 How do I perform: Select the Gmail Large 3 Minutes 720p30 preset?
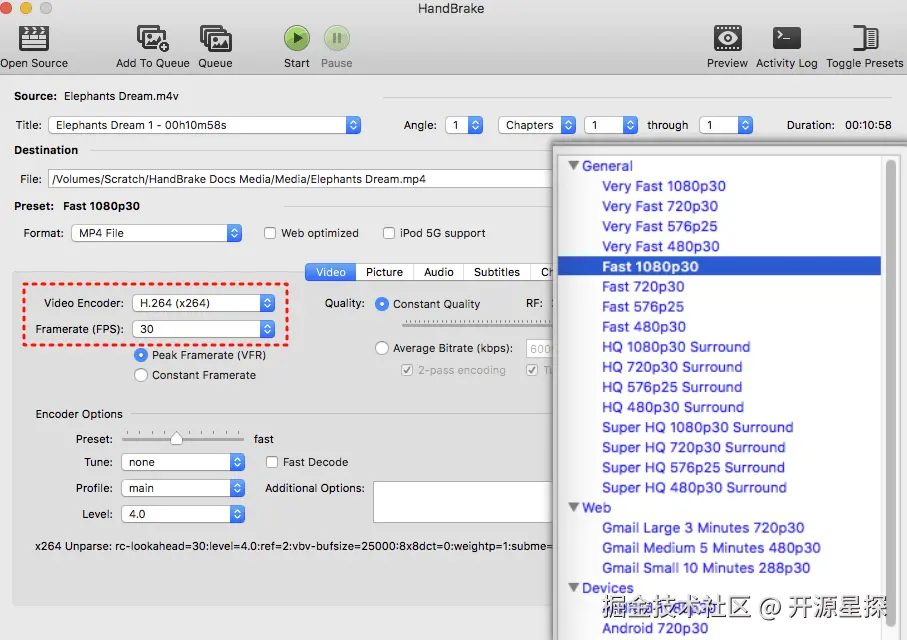[703, 528]
